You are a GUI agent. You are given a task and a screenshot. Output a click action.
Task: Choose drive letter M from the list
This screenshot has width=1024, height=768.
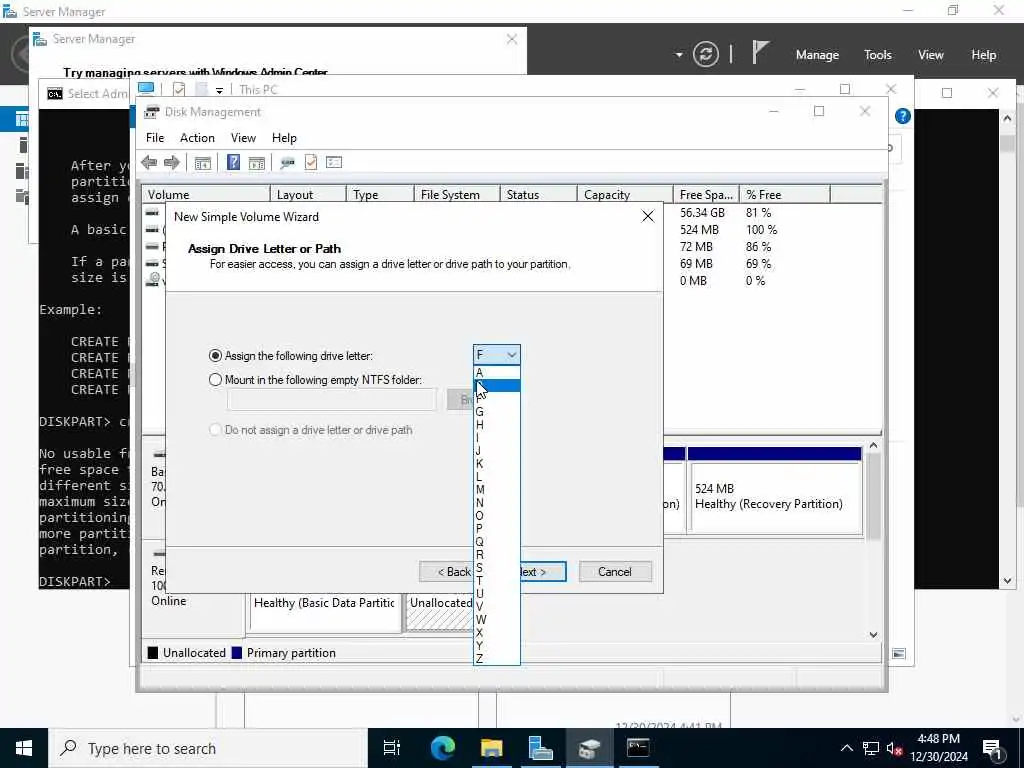tap(496, 490)
